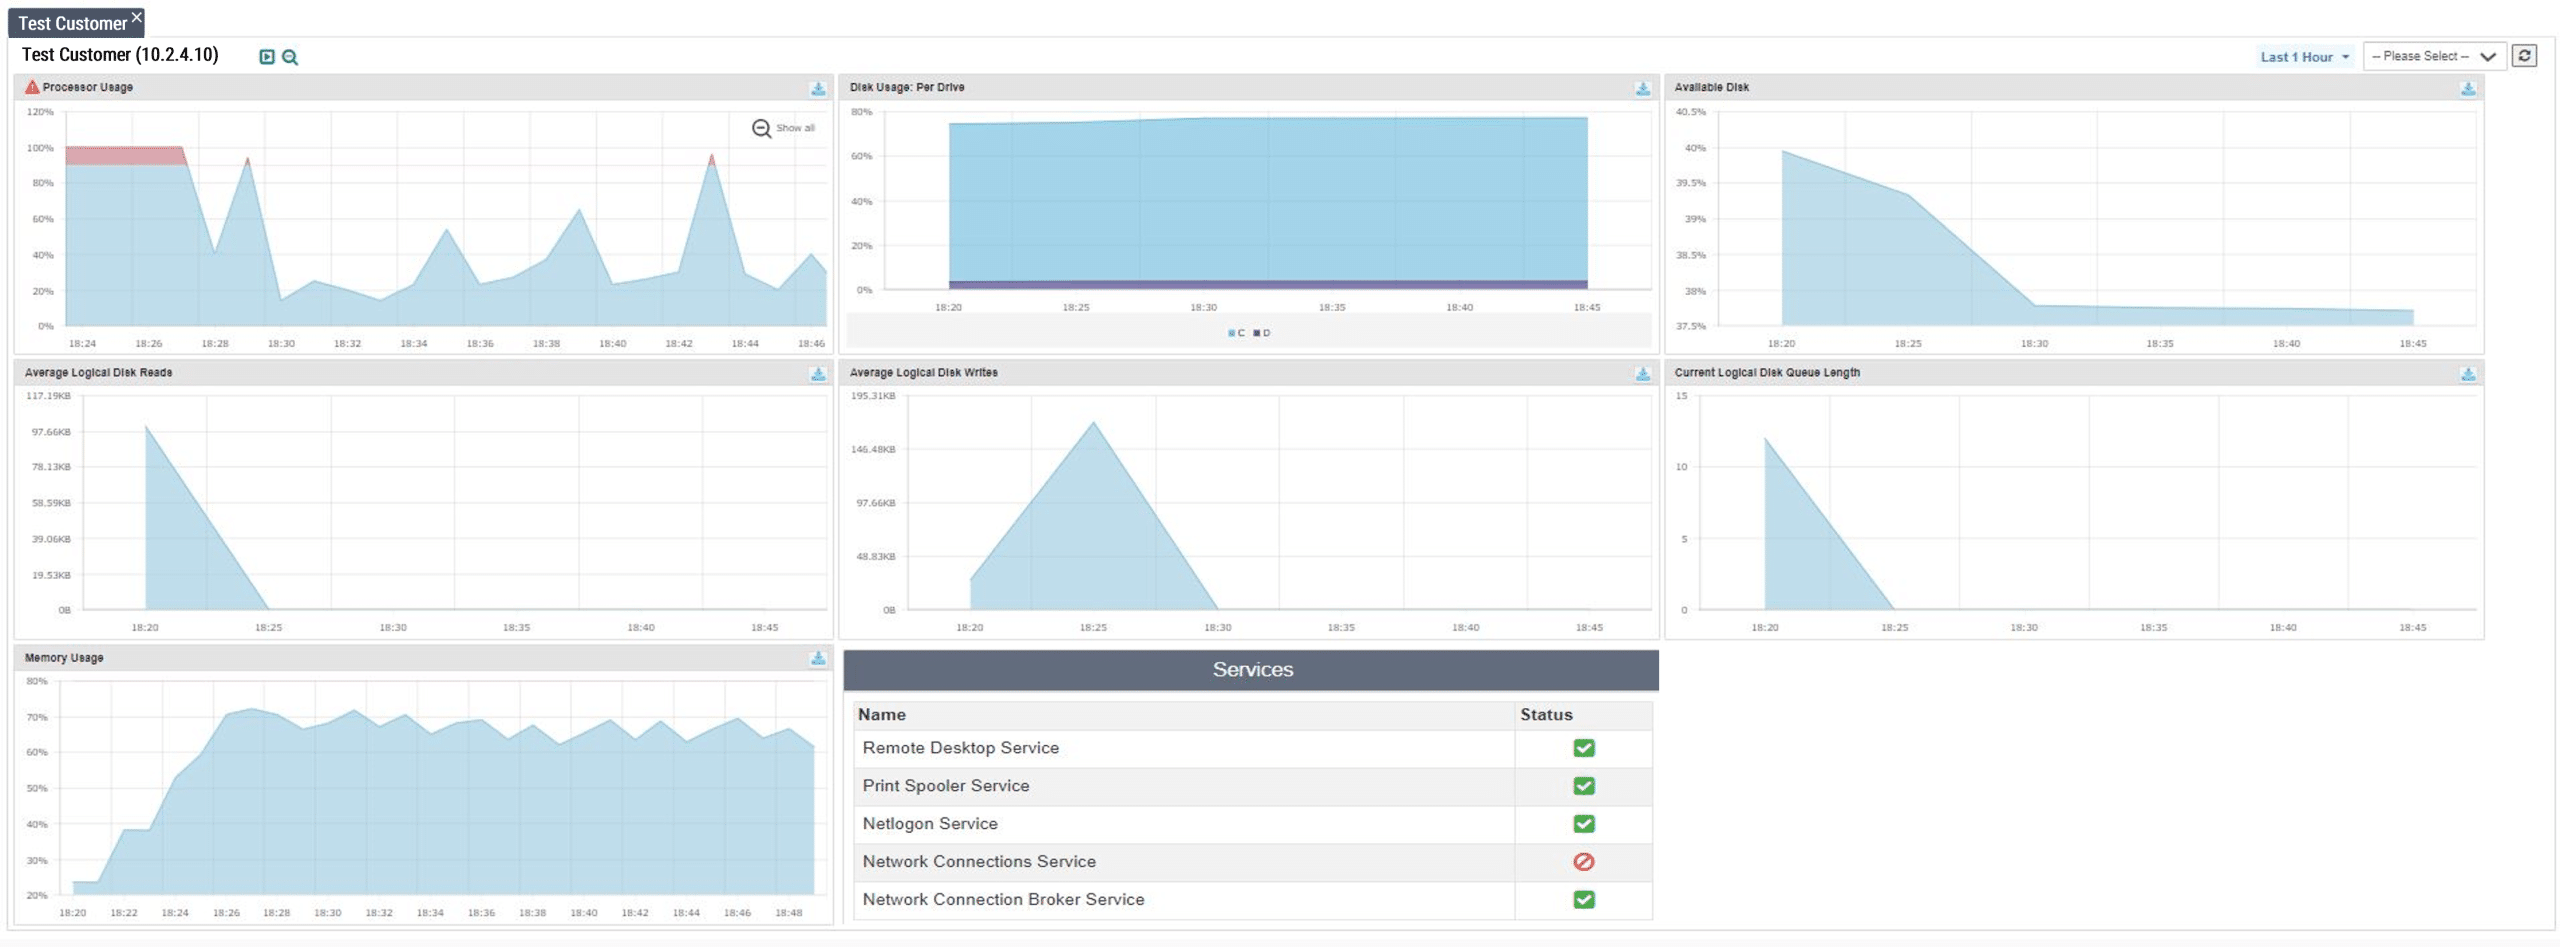Screen dimensions: 2560x947
Task: Download the Processor Usage chart
Action: click(817, 89)
